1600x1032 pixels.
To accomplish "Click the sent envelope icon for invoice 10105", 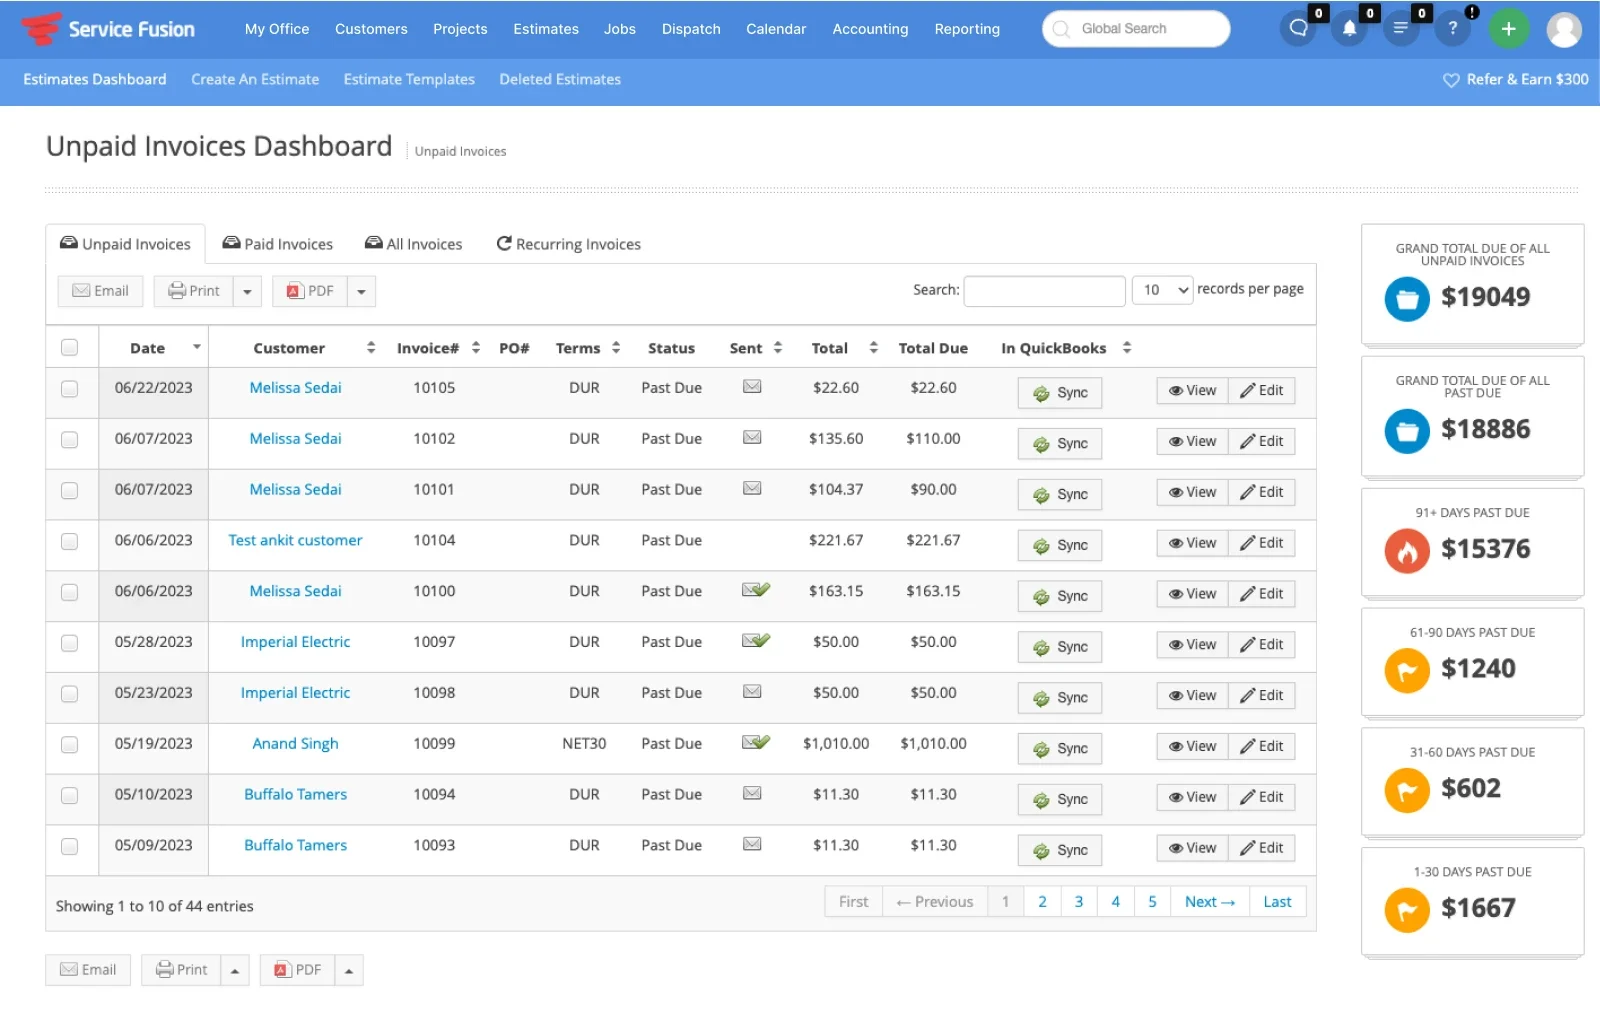I will click(752, 387).
